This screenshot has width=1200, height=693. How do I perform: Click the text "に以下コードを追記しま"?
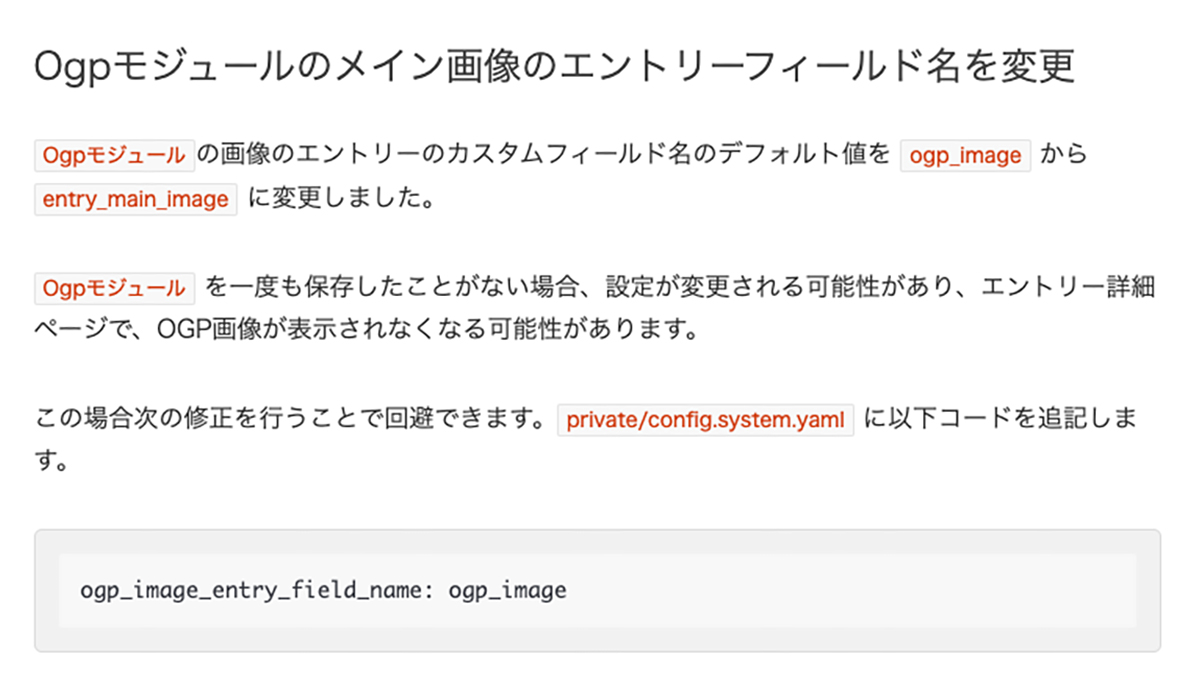pyautogui.click(x=999, y=420)
